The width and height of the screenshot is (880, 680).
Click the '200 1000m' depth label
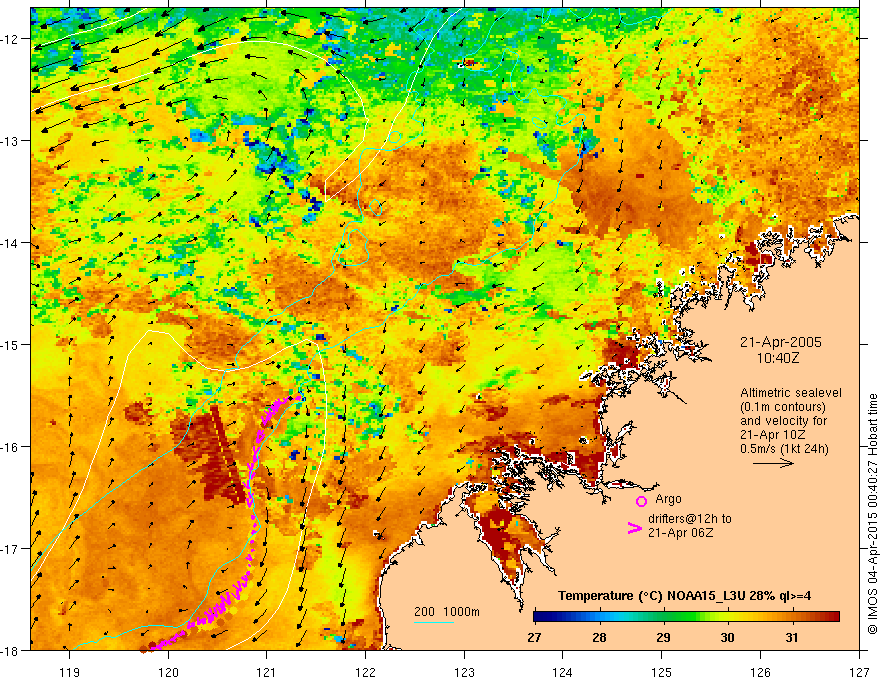pyautogui.click(x=447, y=612)
